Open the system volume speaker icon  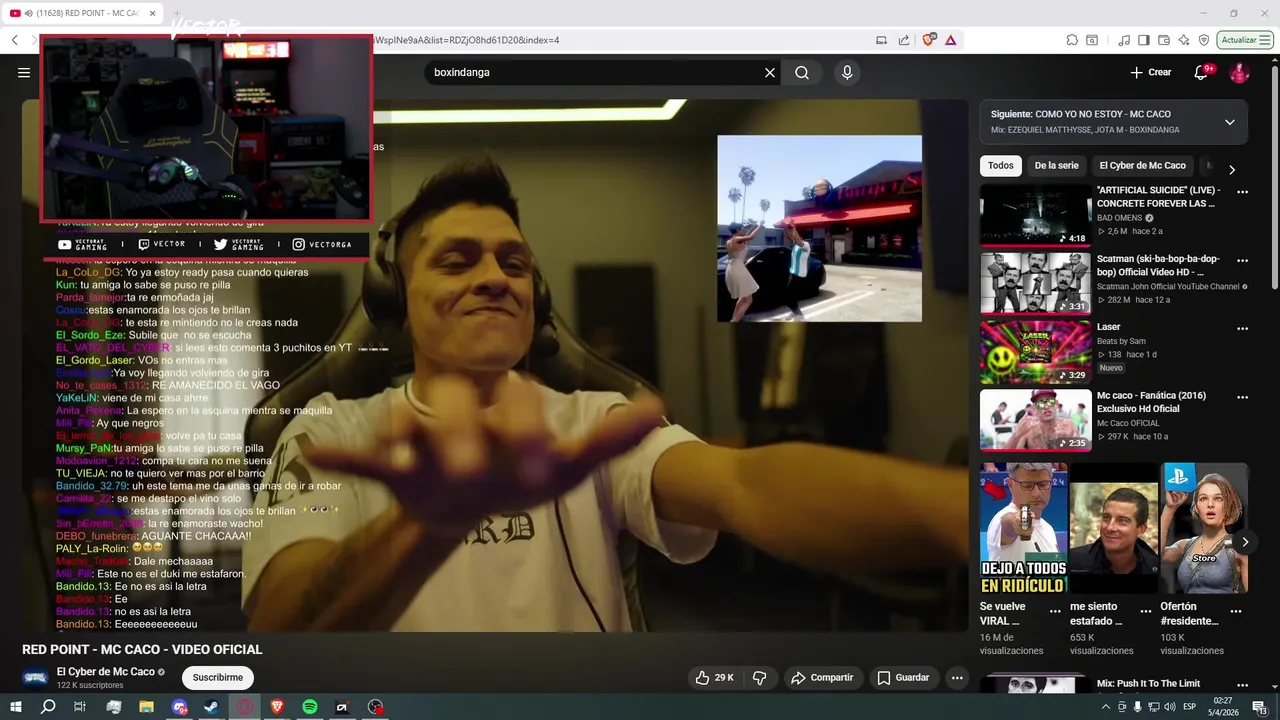[x=1171, y=707]
